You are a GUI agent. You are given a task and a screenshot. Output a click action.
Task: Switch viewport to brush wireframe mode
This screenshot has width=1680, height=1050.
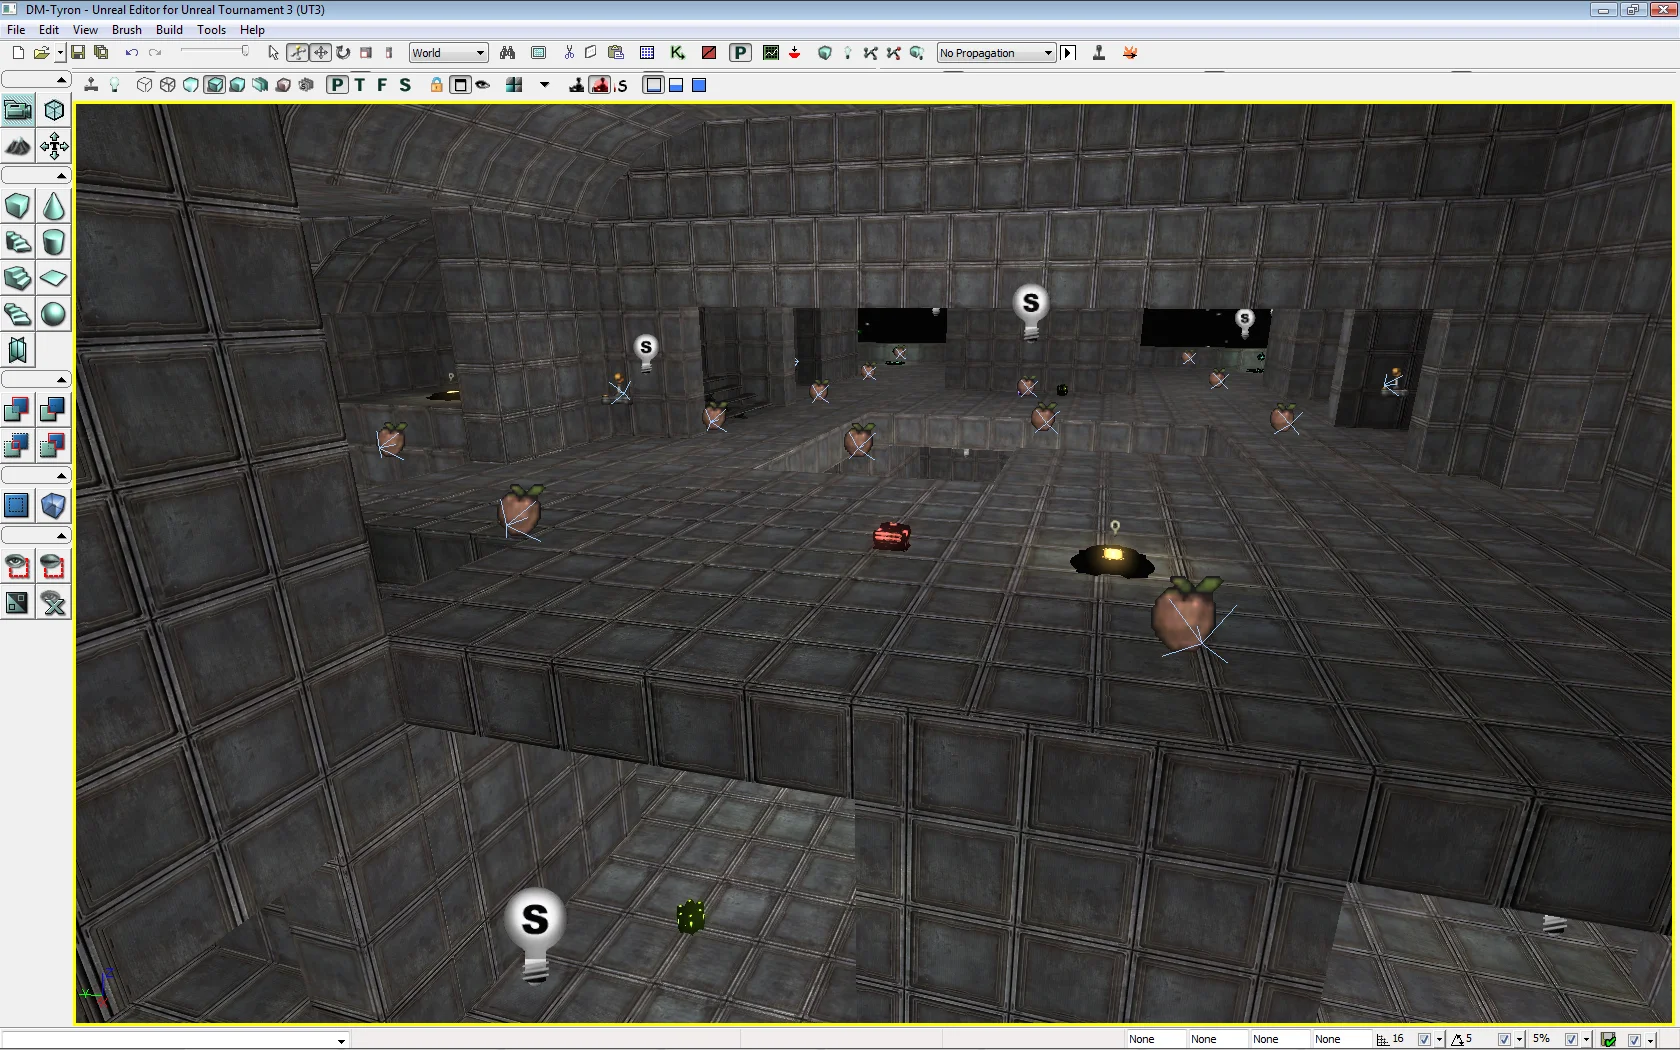click(x=145, y=85)
